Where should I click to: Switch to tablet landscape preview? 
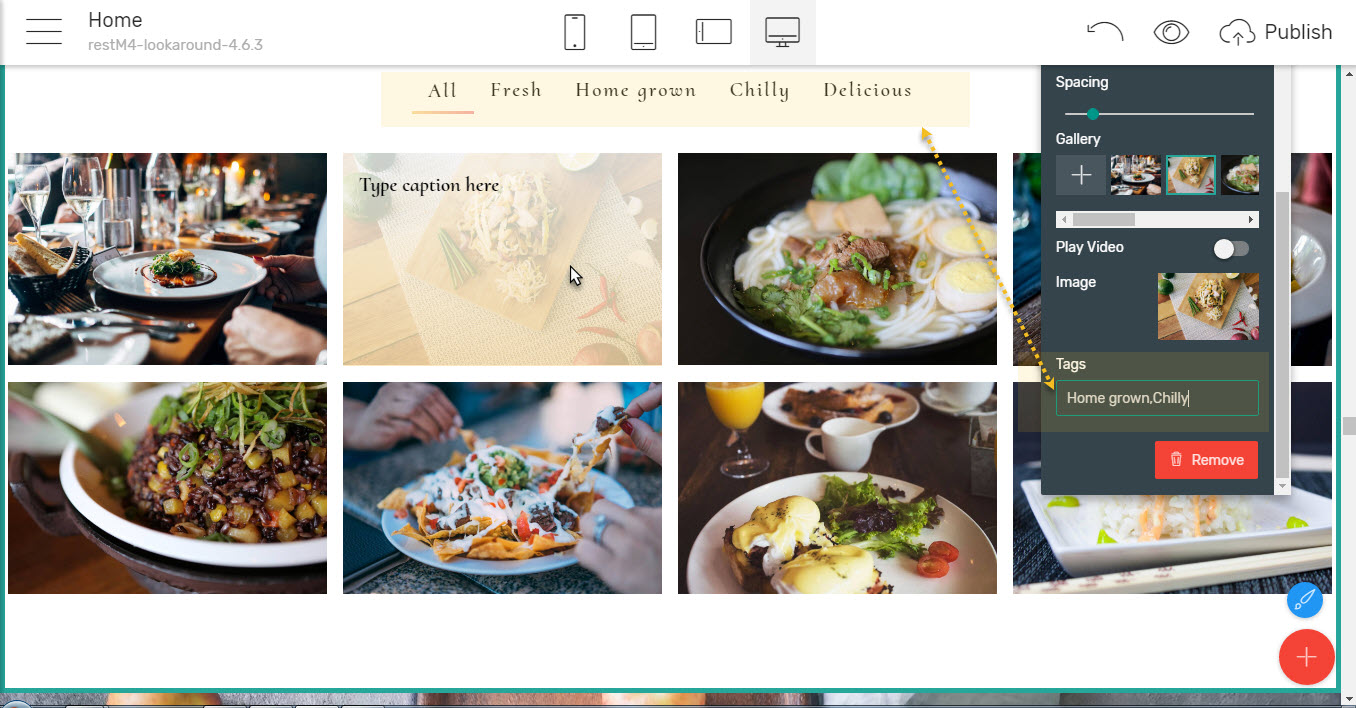(714, 32)
